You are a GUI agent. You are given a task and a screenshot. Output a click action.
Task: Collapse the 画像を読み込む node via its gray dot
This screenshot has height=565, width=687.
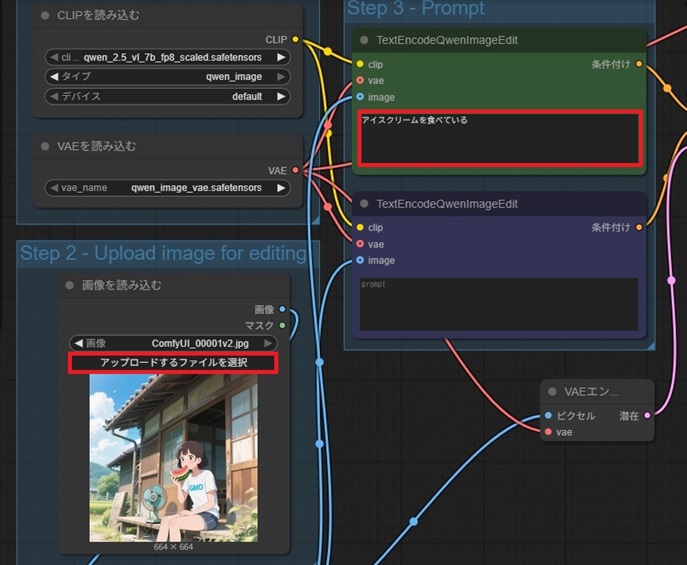[70, 285]
